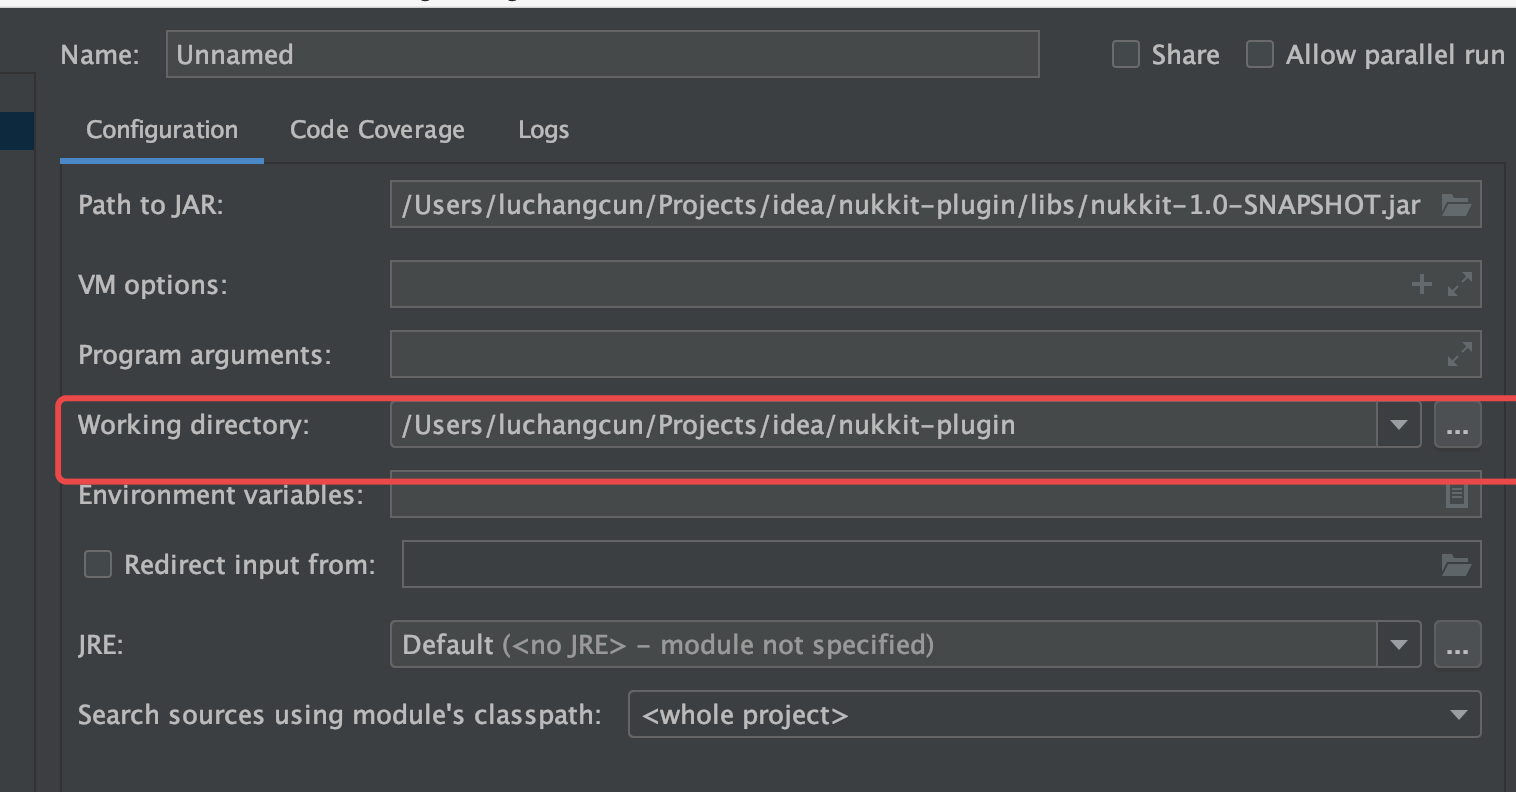Enable the Share checkbox
1516x792 pixels.
(x=1126, y=55)
